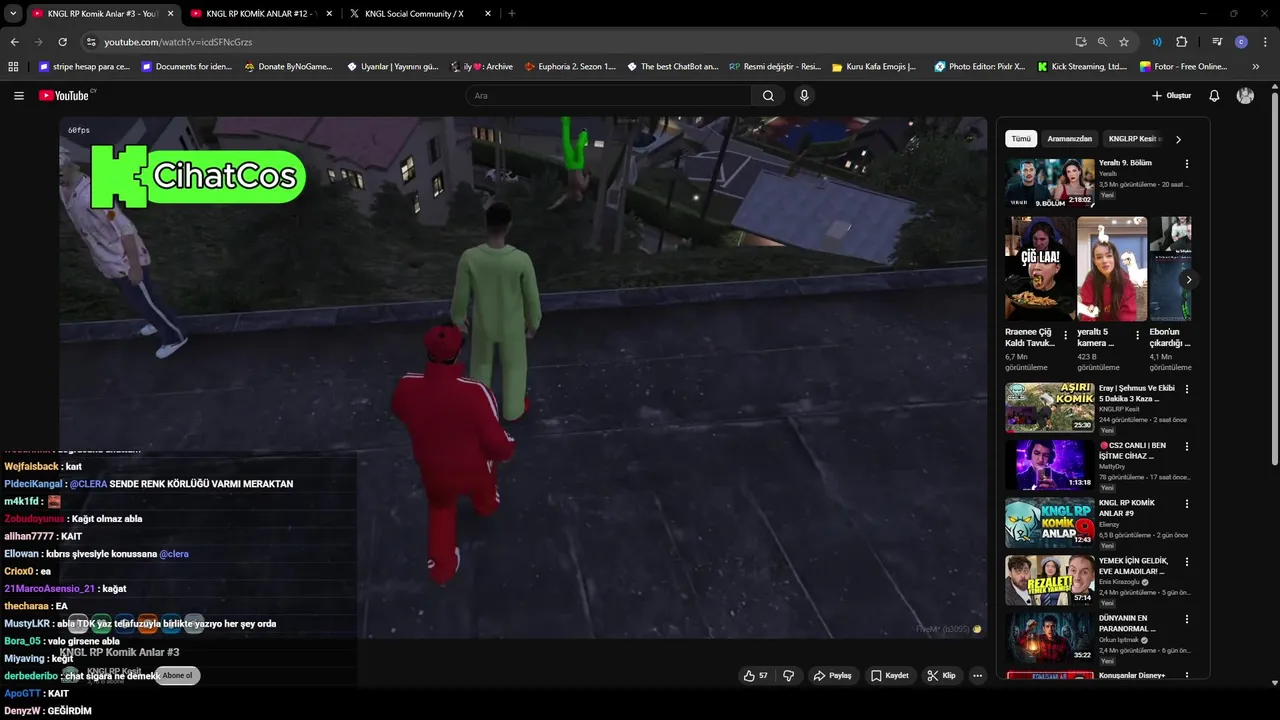Open options for Yeraltı 9. Bölüm video

(1187, 163)
